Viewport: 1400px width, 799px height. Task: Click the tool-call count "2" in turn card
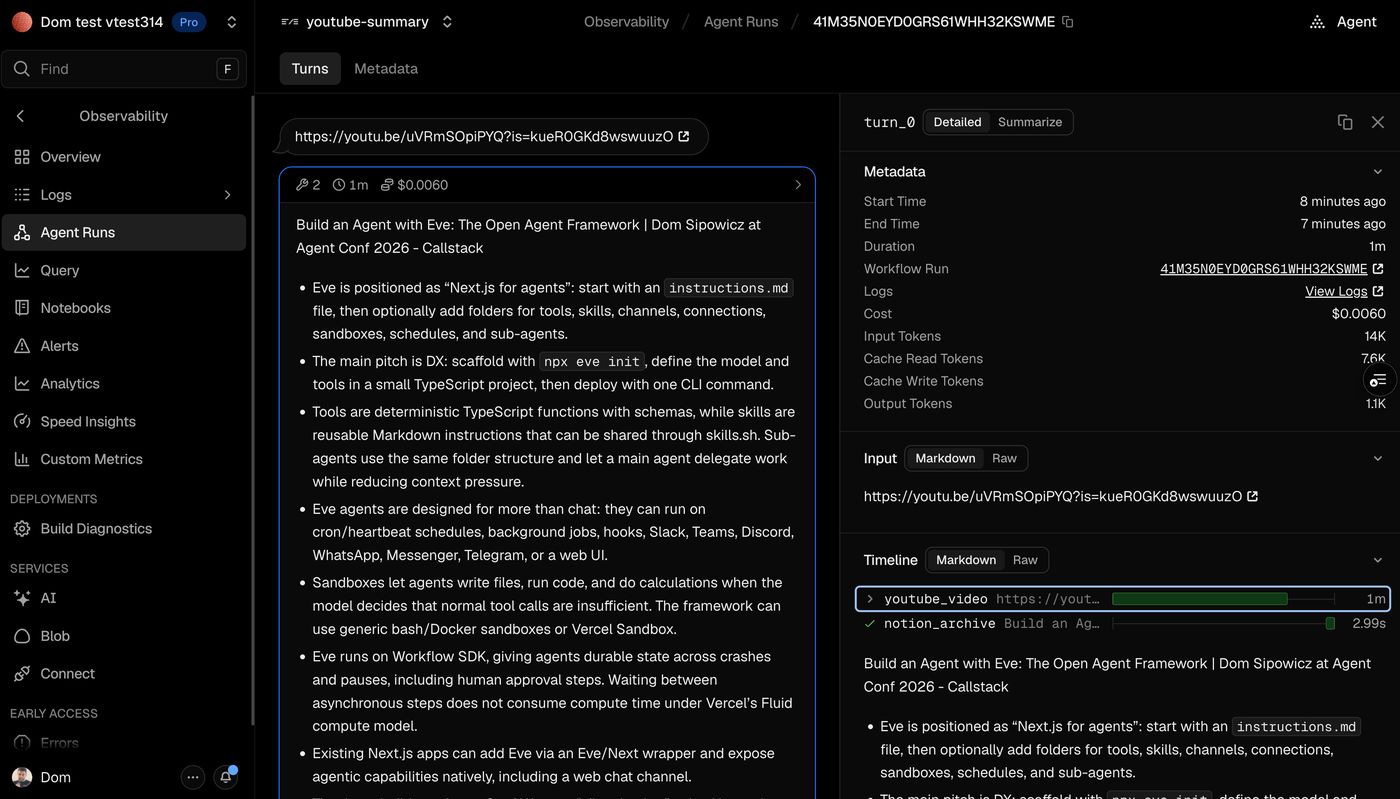tap(316, 185)
